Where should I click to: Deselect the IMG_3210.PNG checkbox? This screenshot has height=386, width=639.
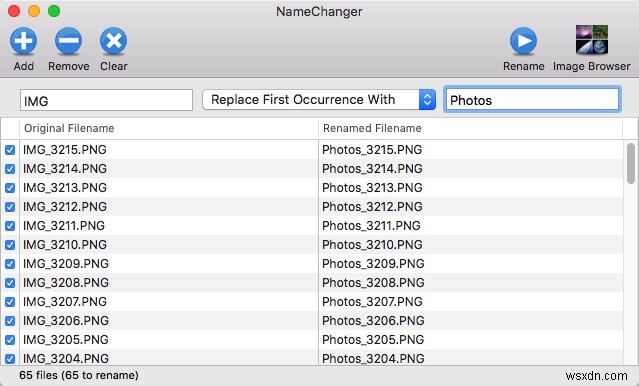coord(10,245)
